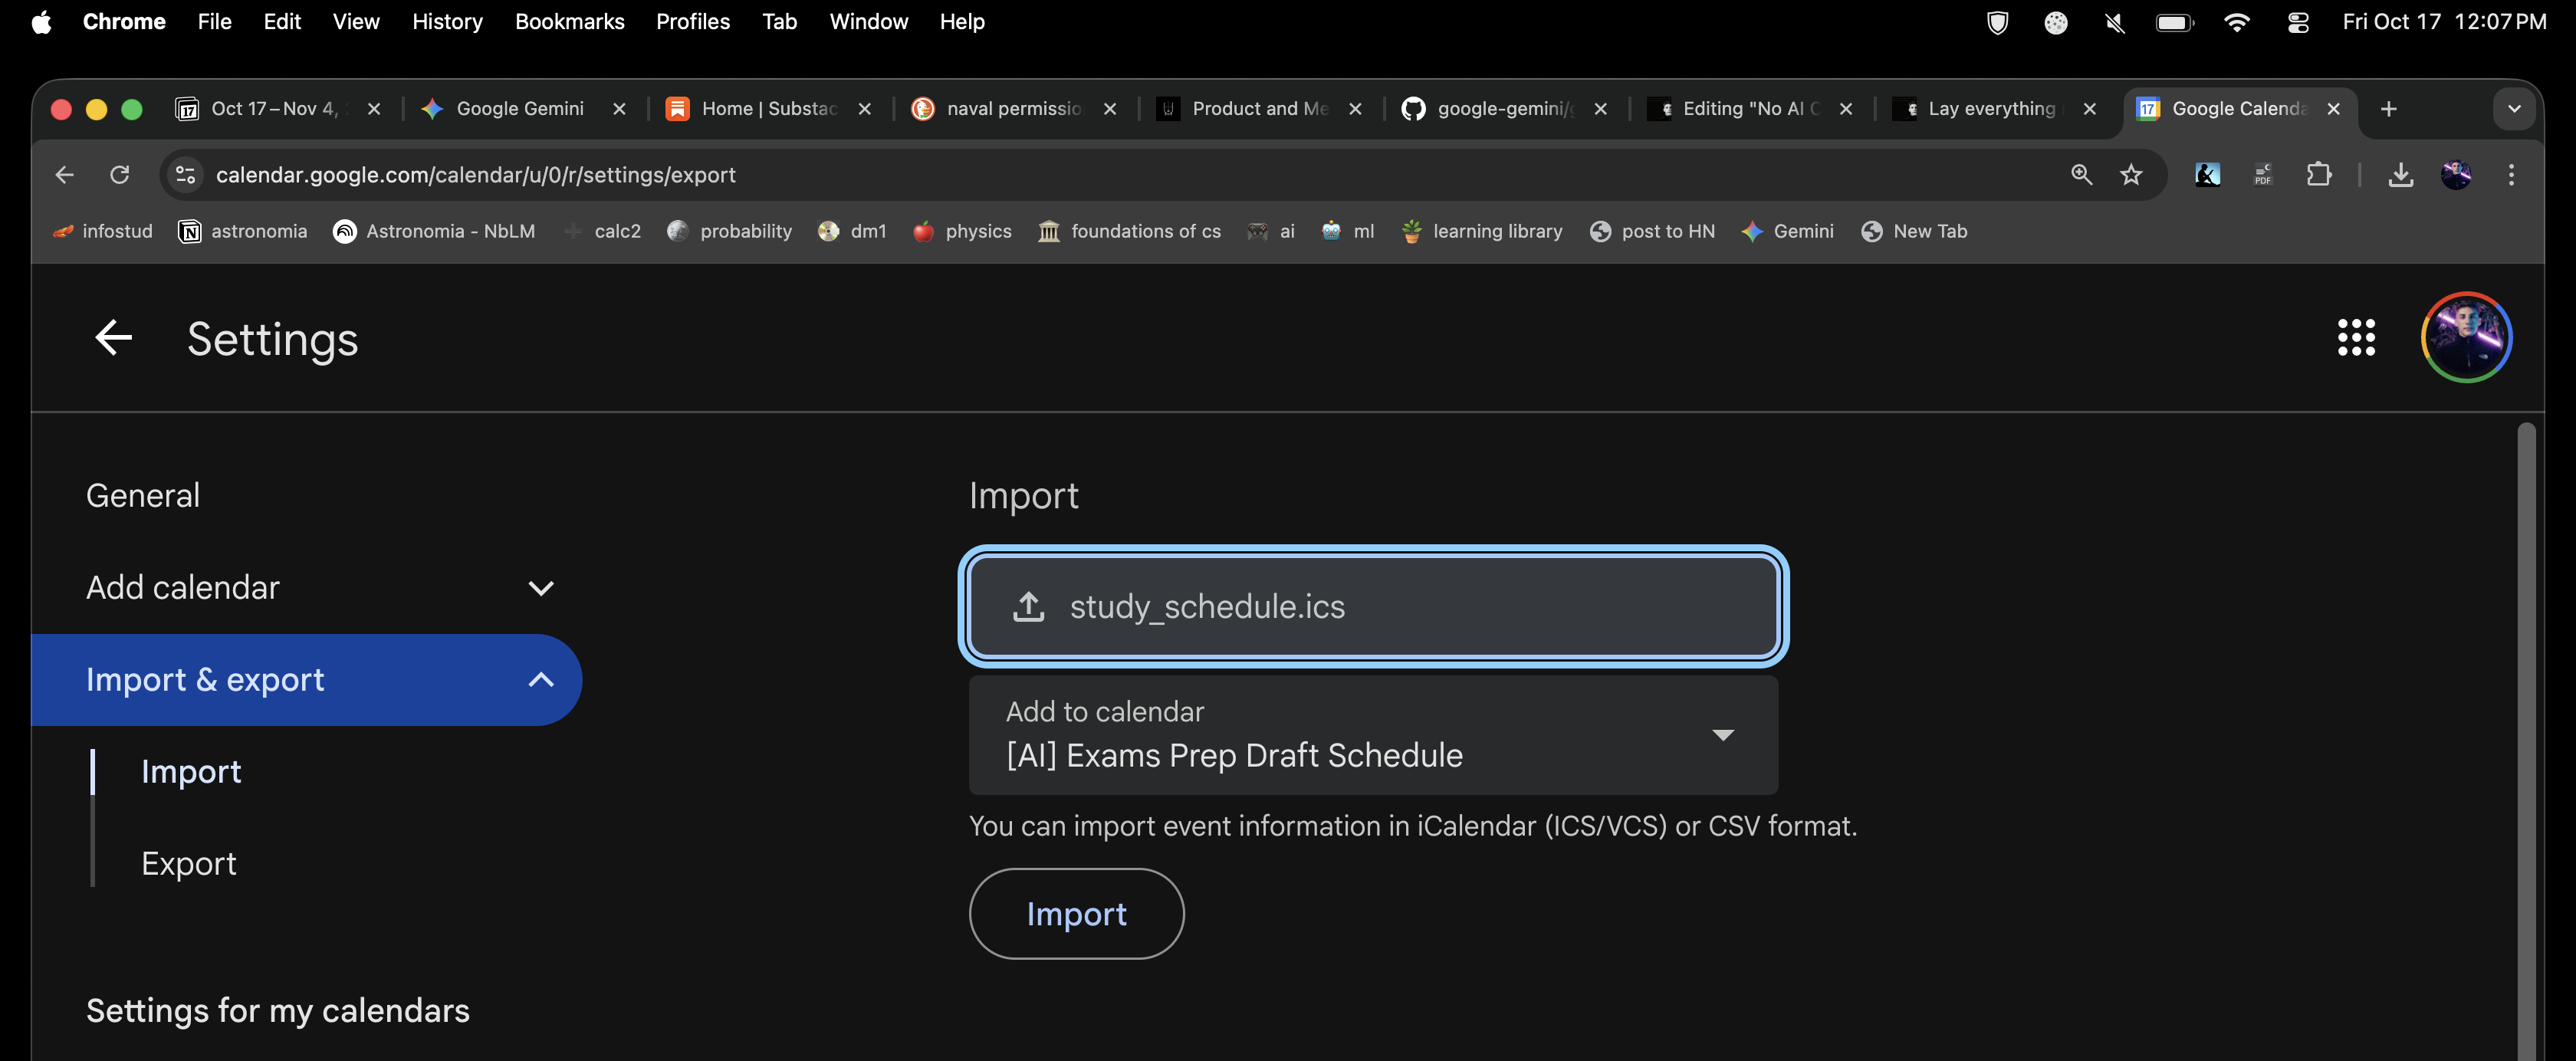
Task: Click the Chrome downloads icon
Action: point(2400,175)
